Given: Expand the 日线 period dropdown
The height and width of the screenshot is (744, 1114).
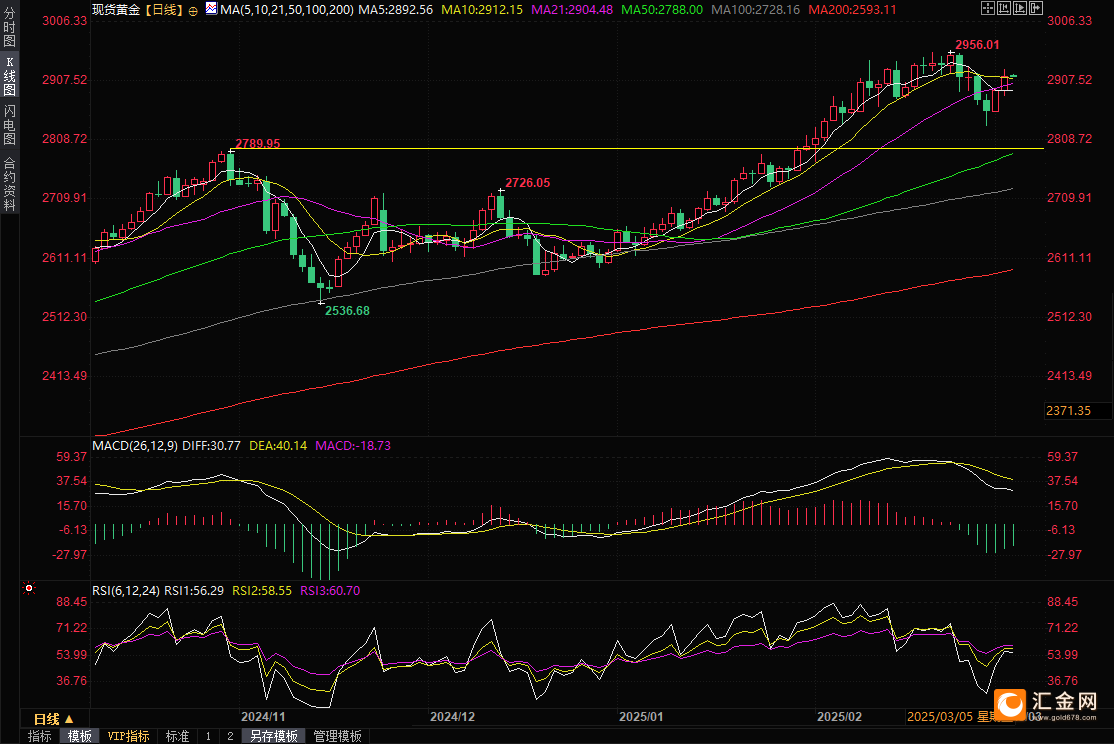Looking at the screenshot, I should (x=53, y=719).
